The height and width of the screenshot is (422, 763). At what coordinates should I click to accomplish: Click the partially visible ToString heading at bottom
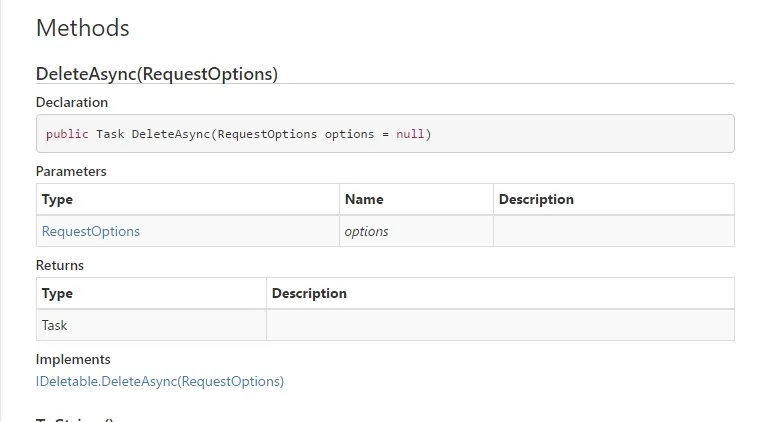pyautogui.click(x=76, y=419)
